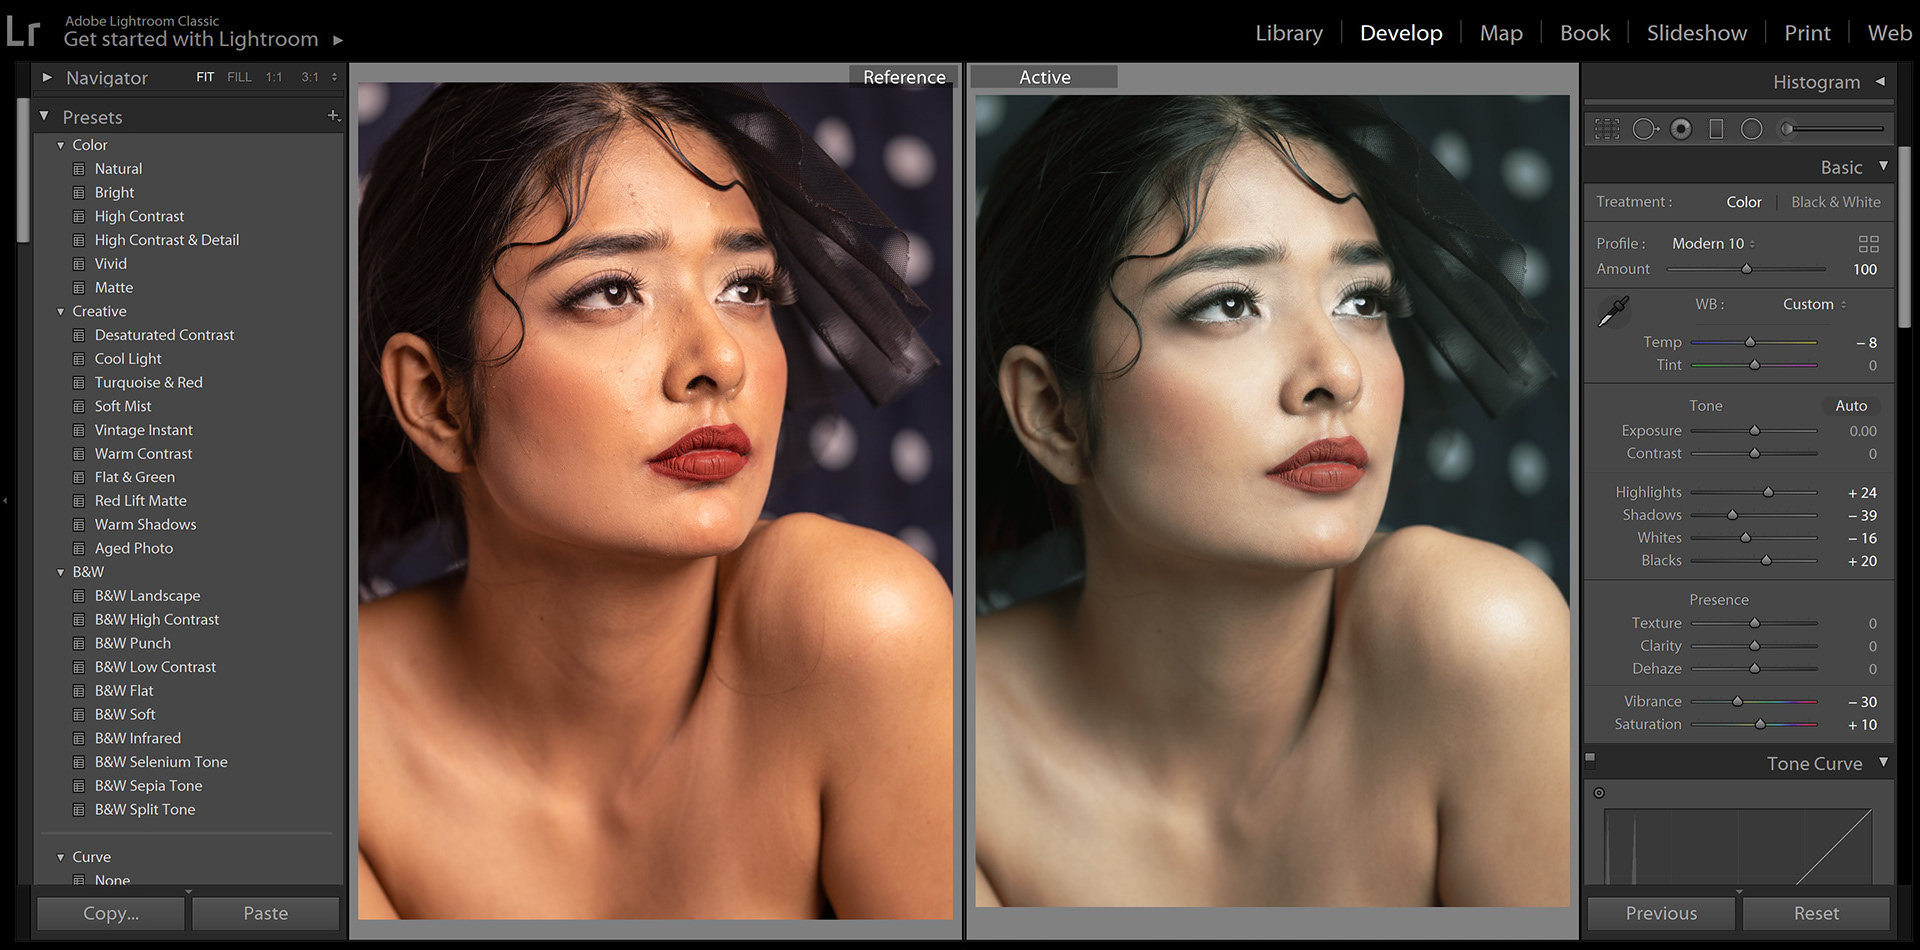Collapse the left panel with edge arrow
1920x950 pixels.
pos(5,500)
